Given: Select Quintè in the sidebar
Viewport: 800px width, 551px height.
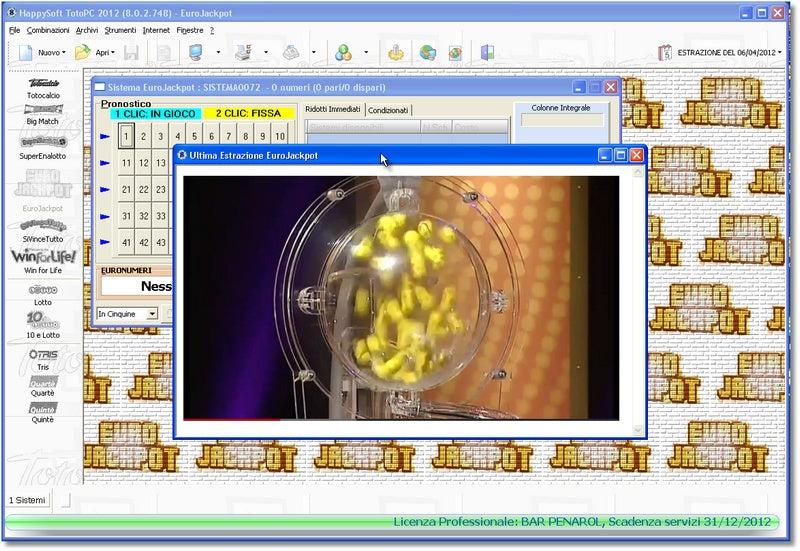Looking at the screenshot, I should [x=43, y=413].
